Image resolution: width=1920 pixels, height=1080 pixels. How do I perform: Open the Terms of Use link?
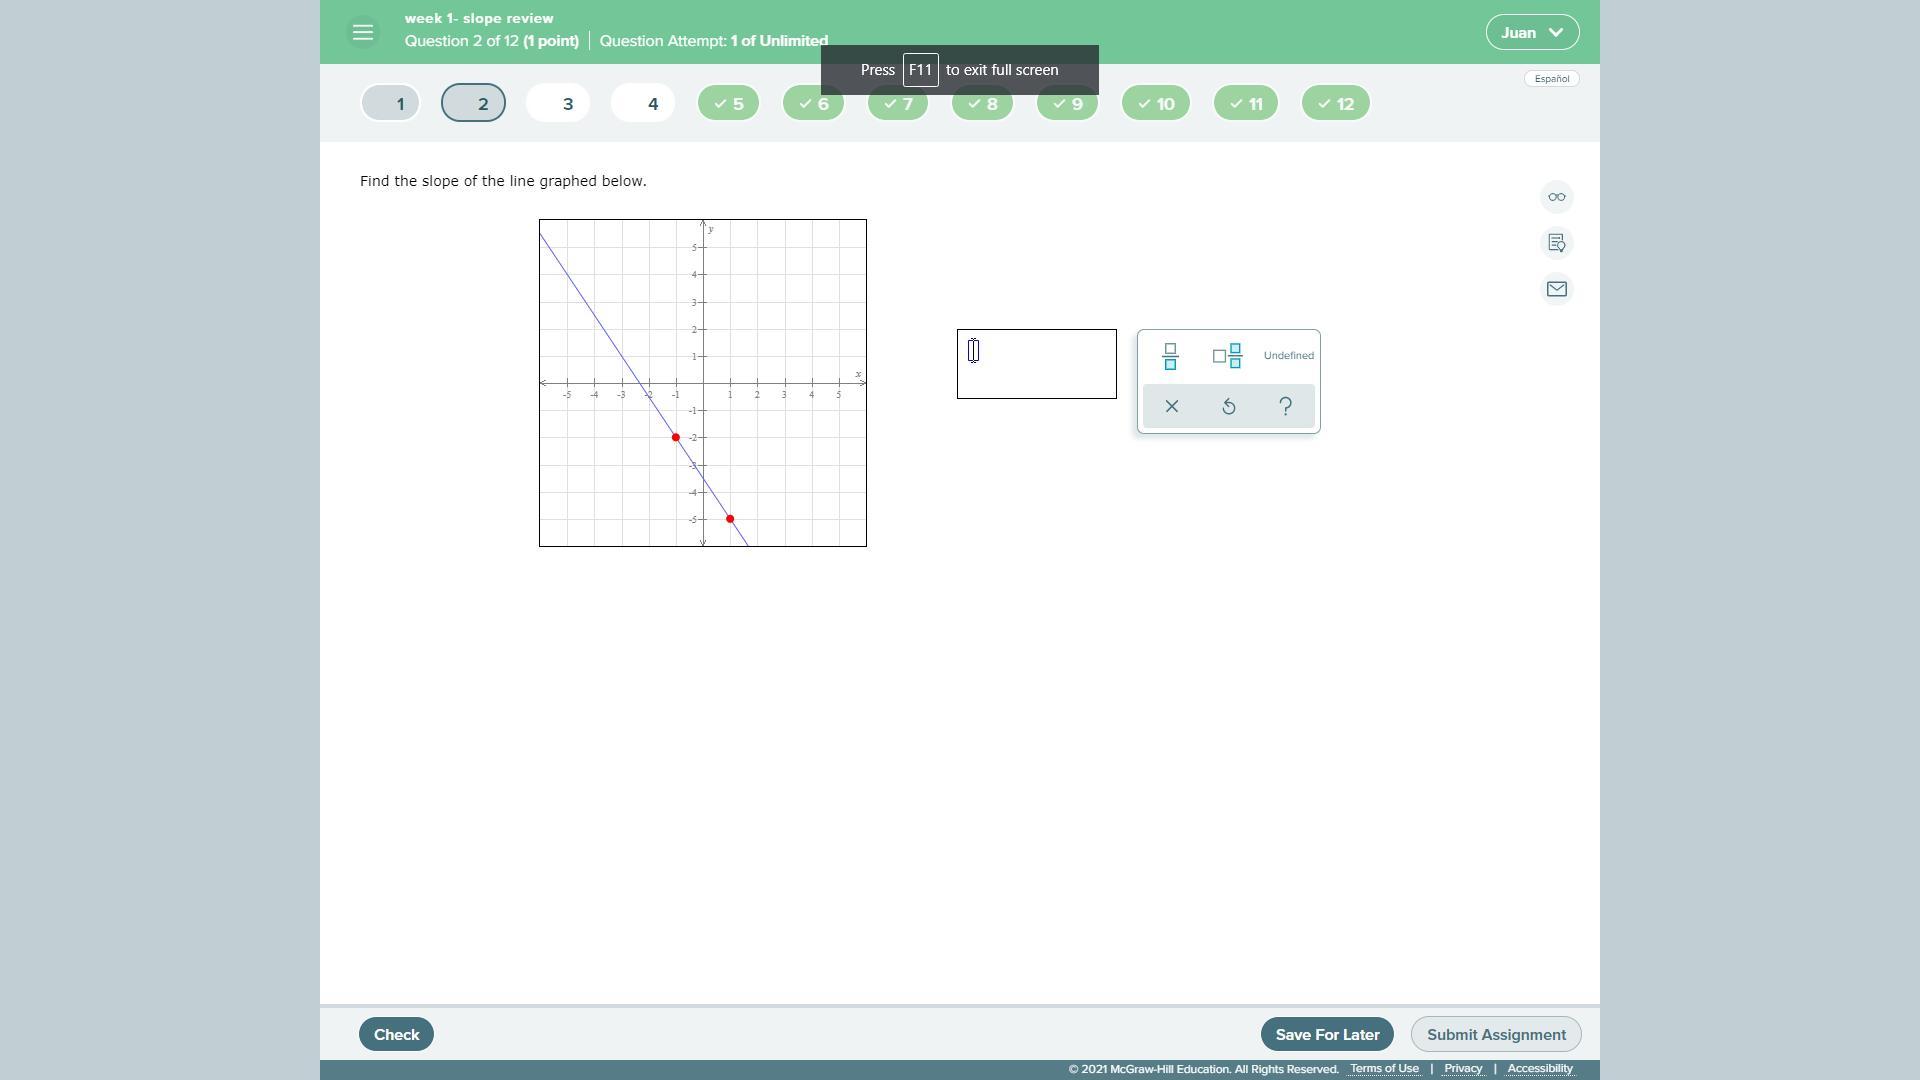click(x=1384, y=1069)
